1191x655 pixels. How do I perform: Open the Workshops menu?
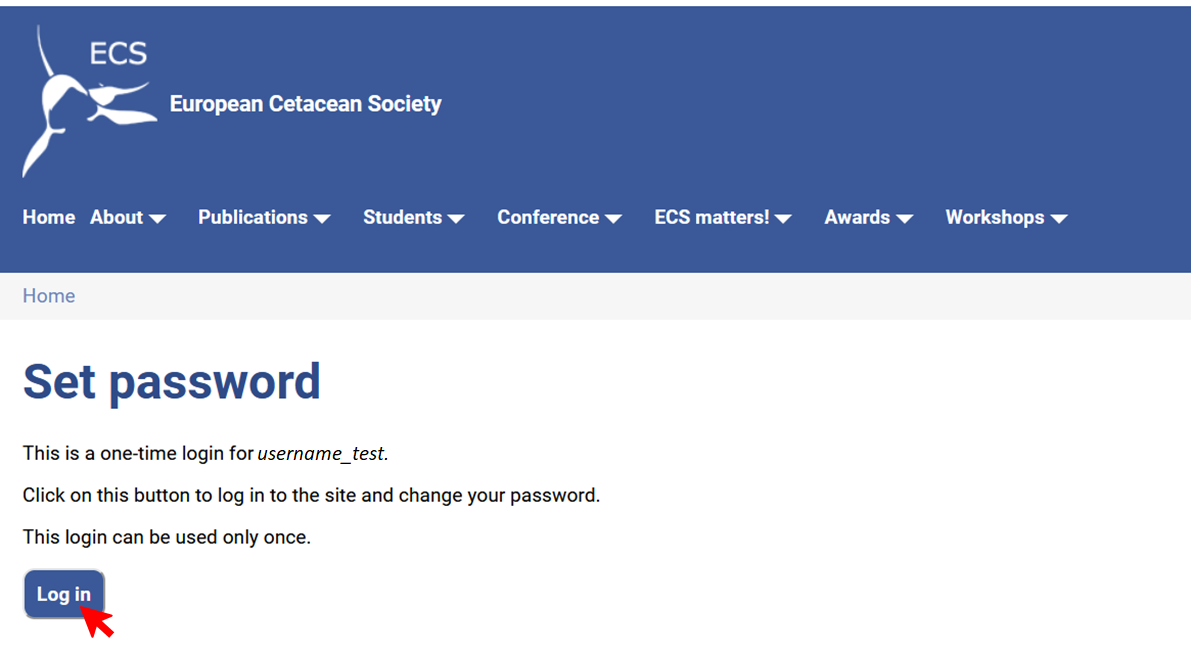click(995, 217)
